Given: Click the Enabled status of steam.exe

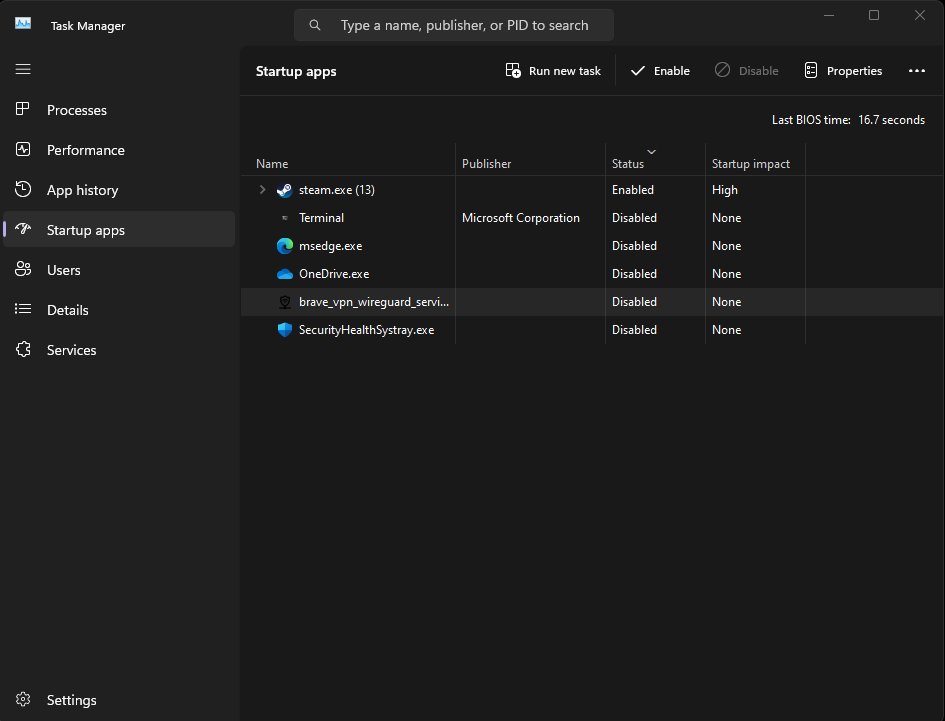Looking at the screenshot, I should [633, 190].
